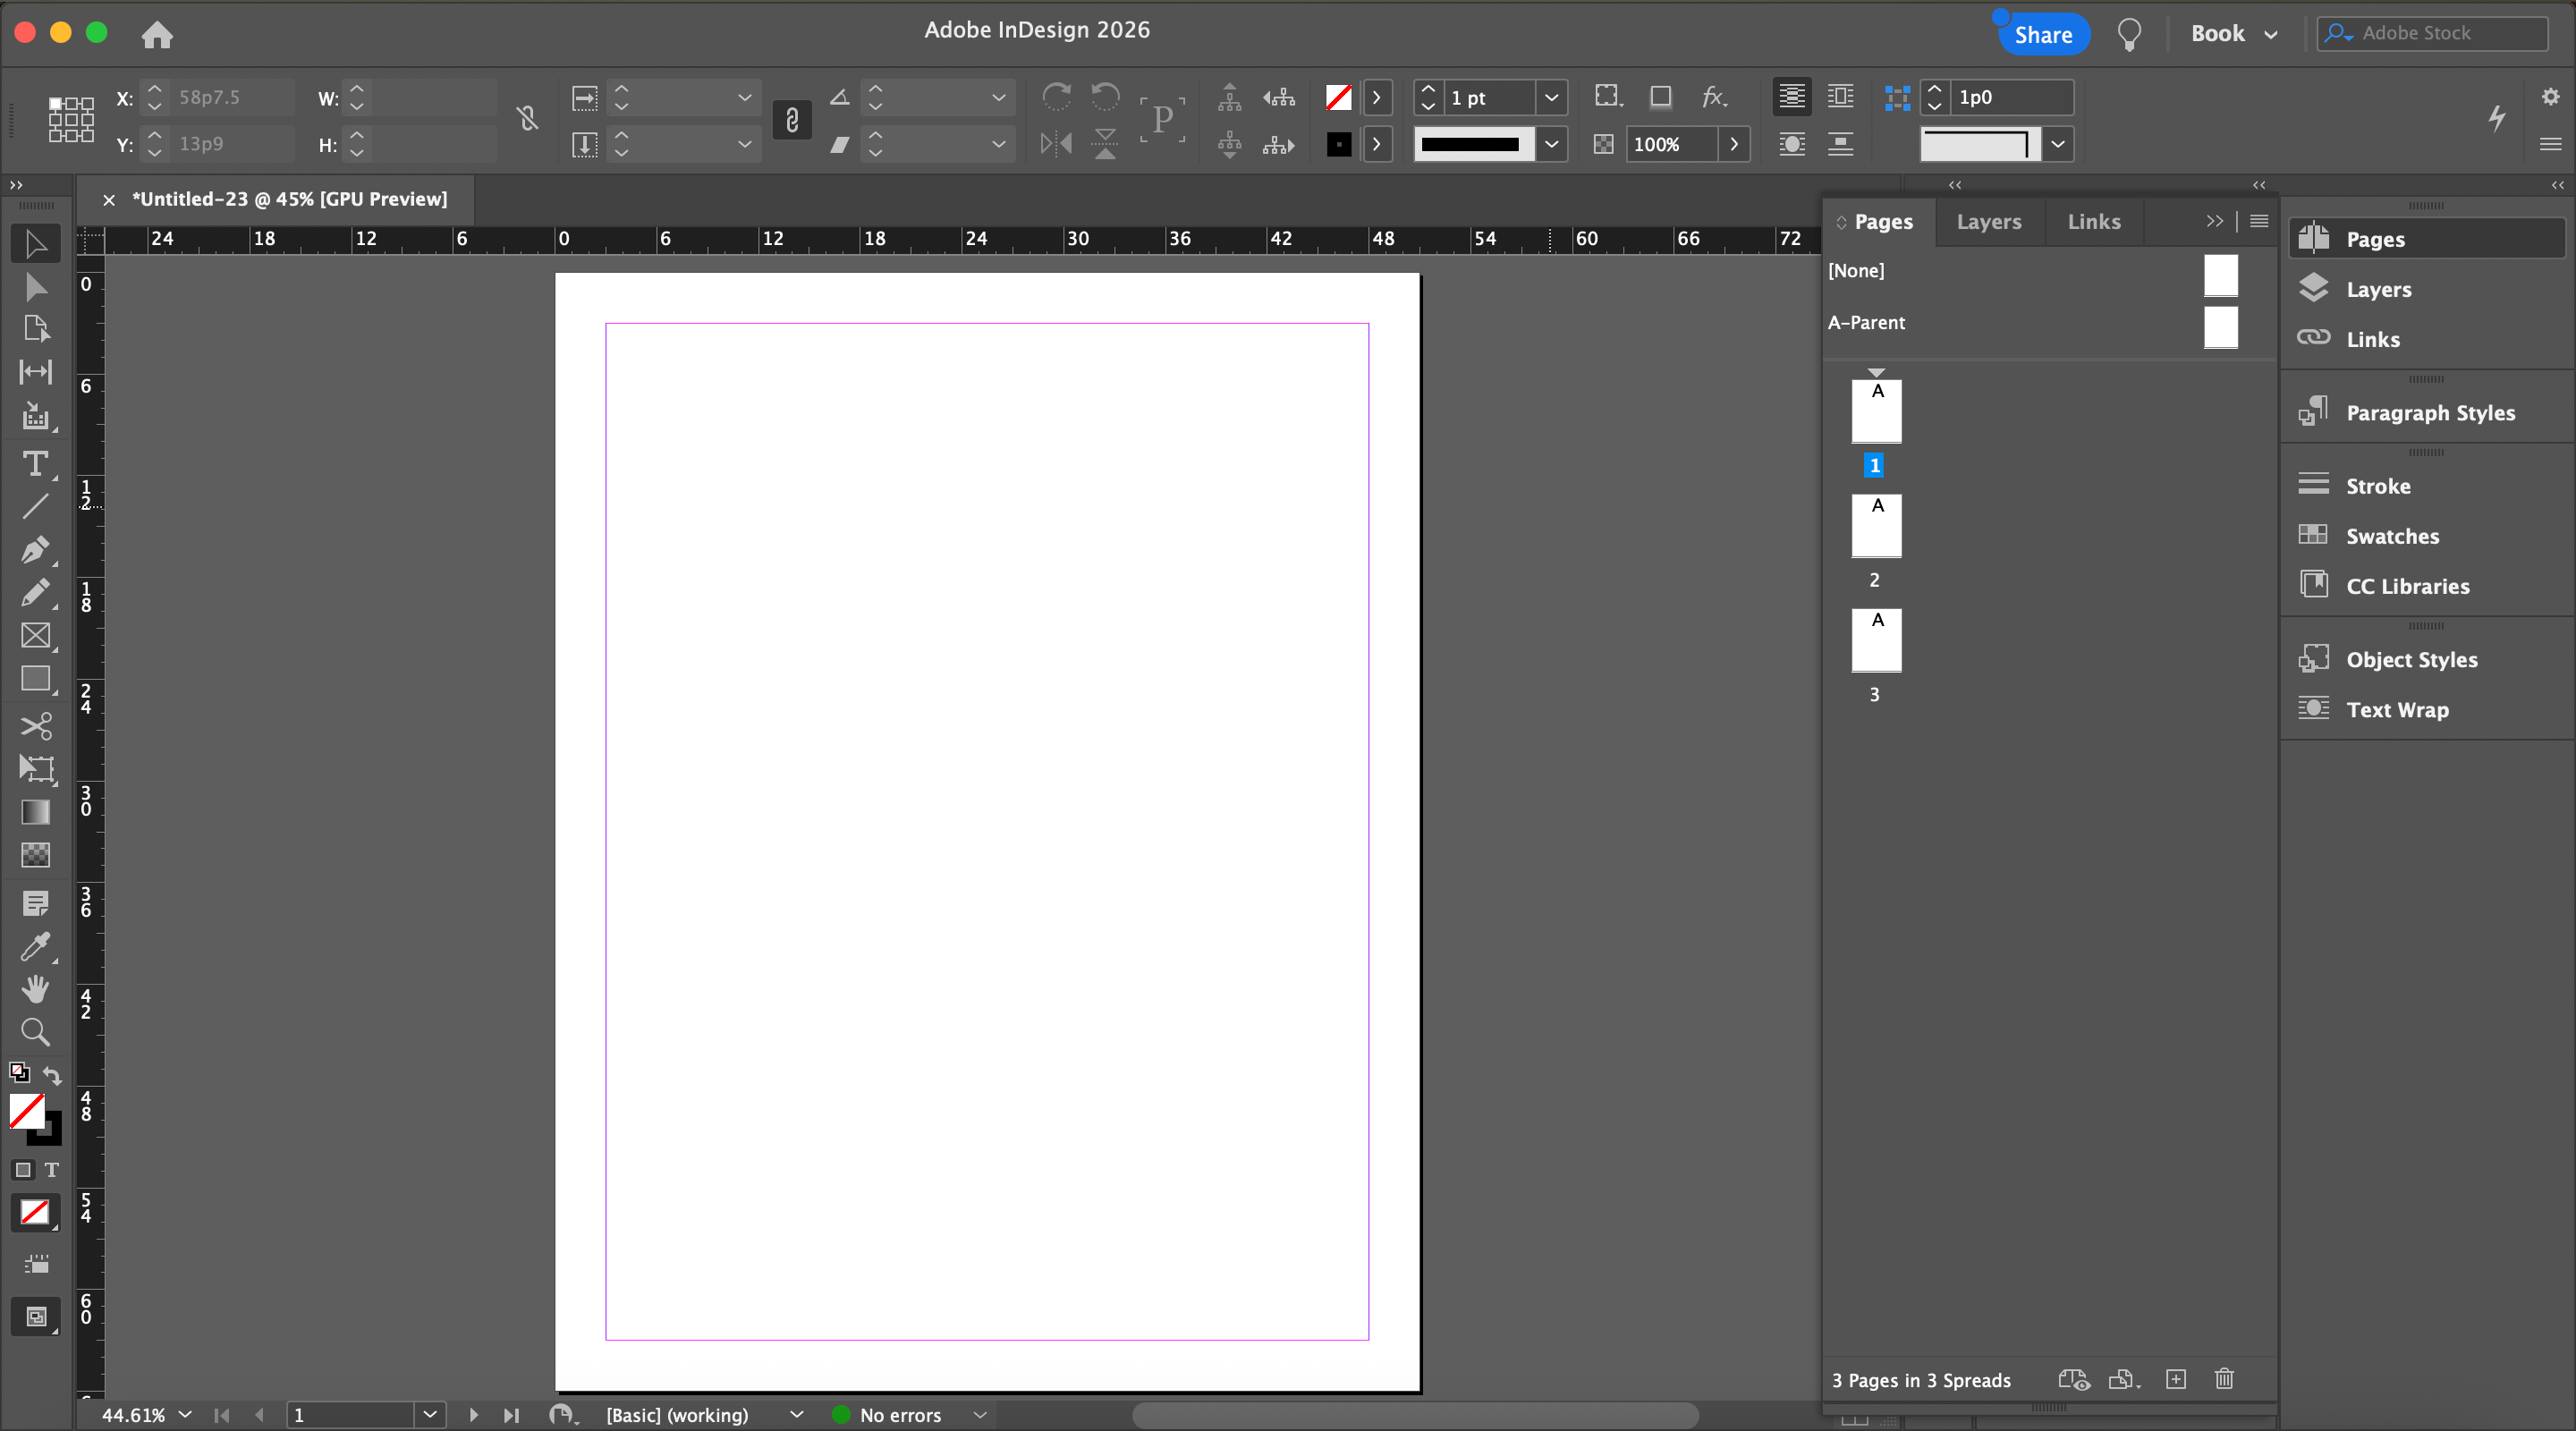This screenshot has width=2576, height=1431.
Task: Switch to the Layers tab
Action: click(1988, 222)
